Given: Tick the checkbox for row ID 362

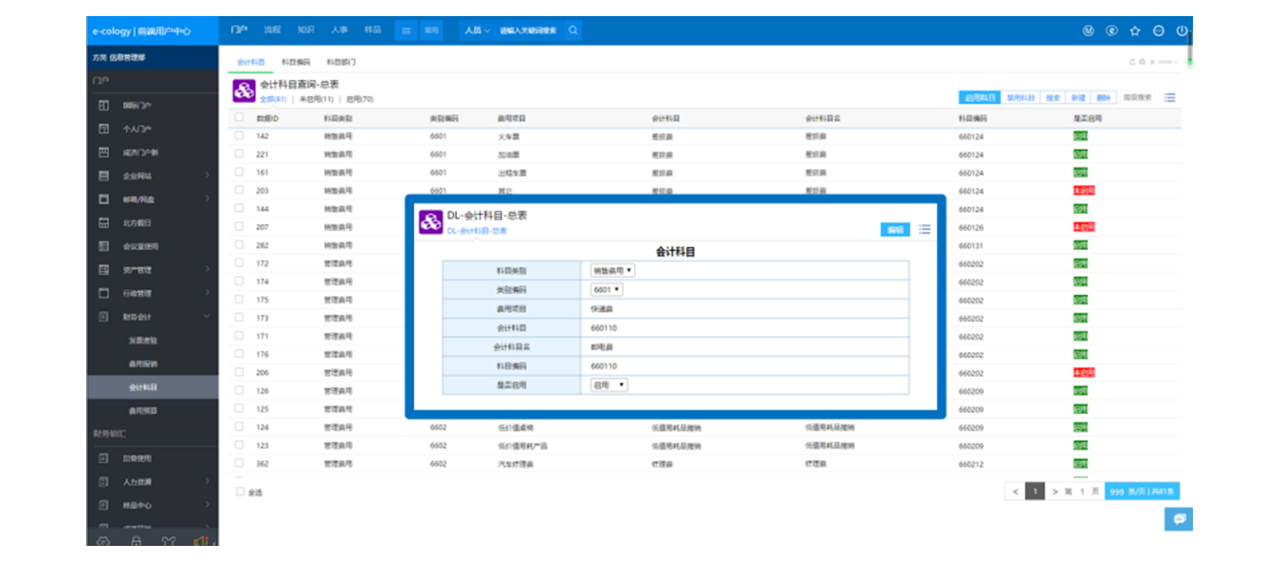Looking at the screenshot, I should pos(239,463).
